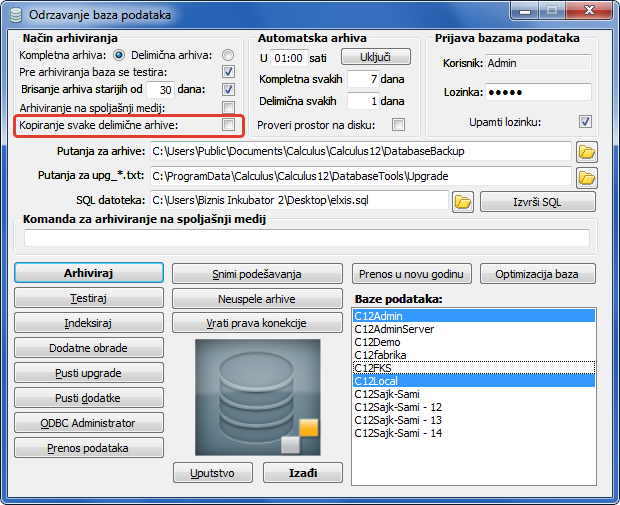Select C12fabrika database entry
This screenshot has height=505, width=620.
(380, 355)
